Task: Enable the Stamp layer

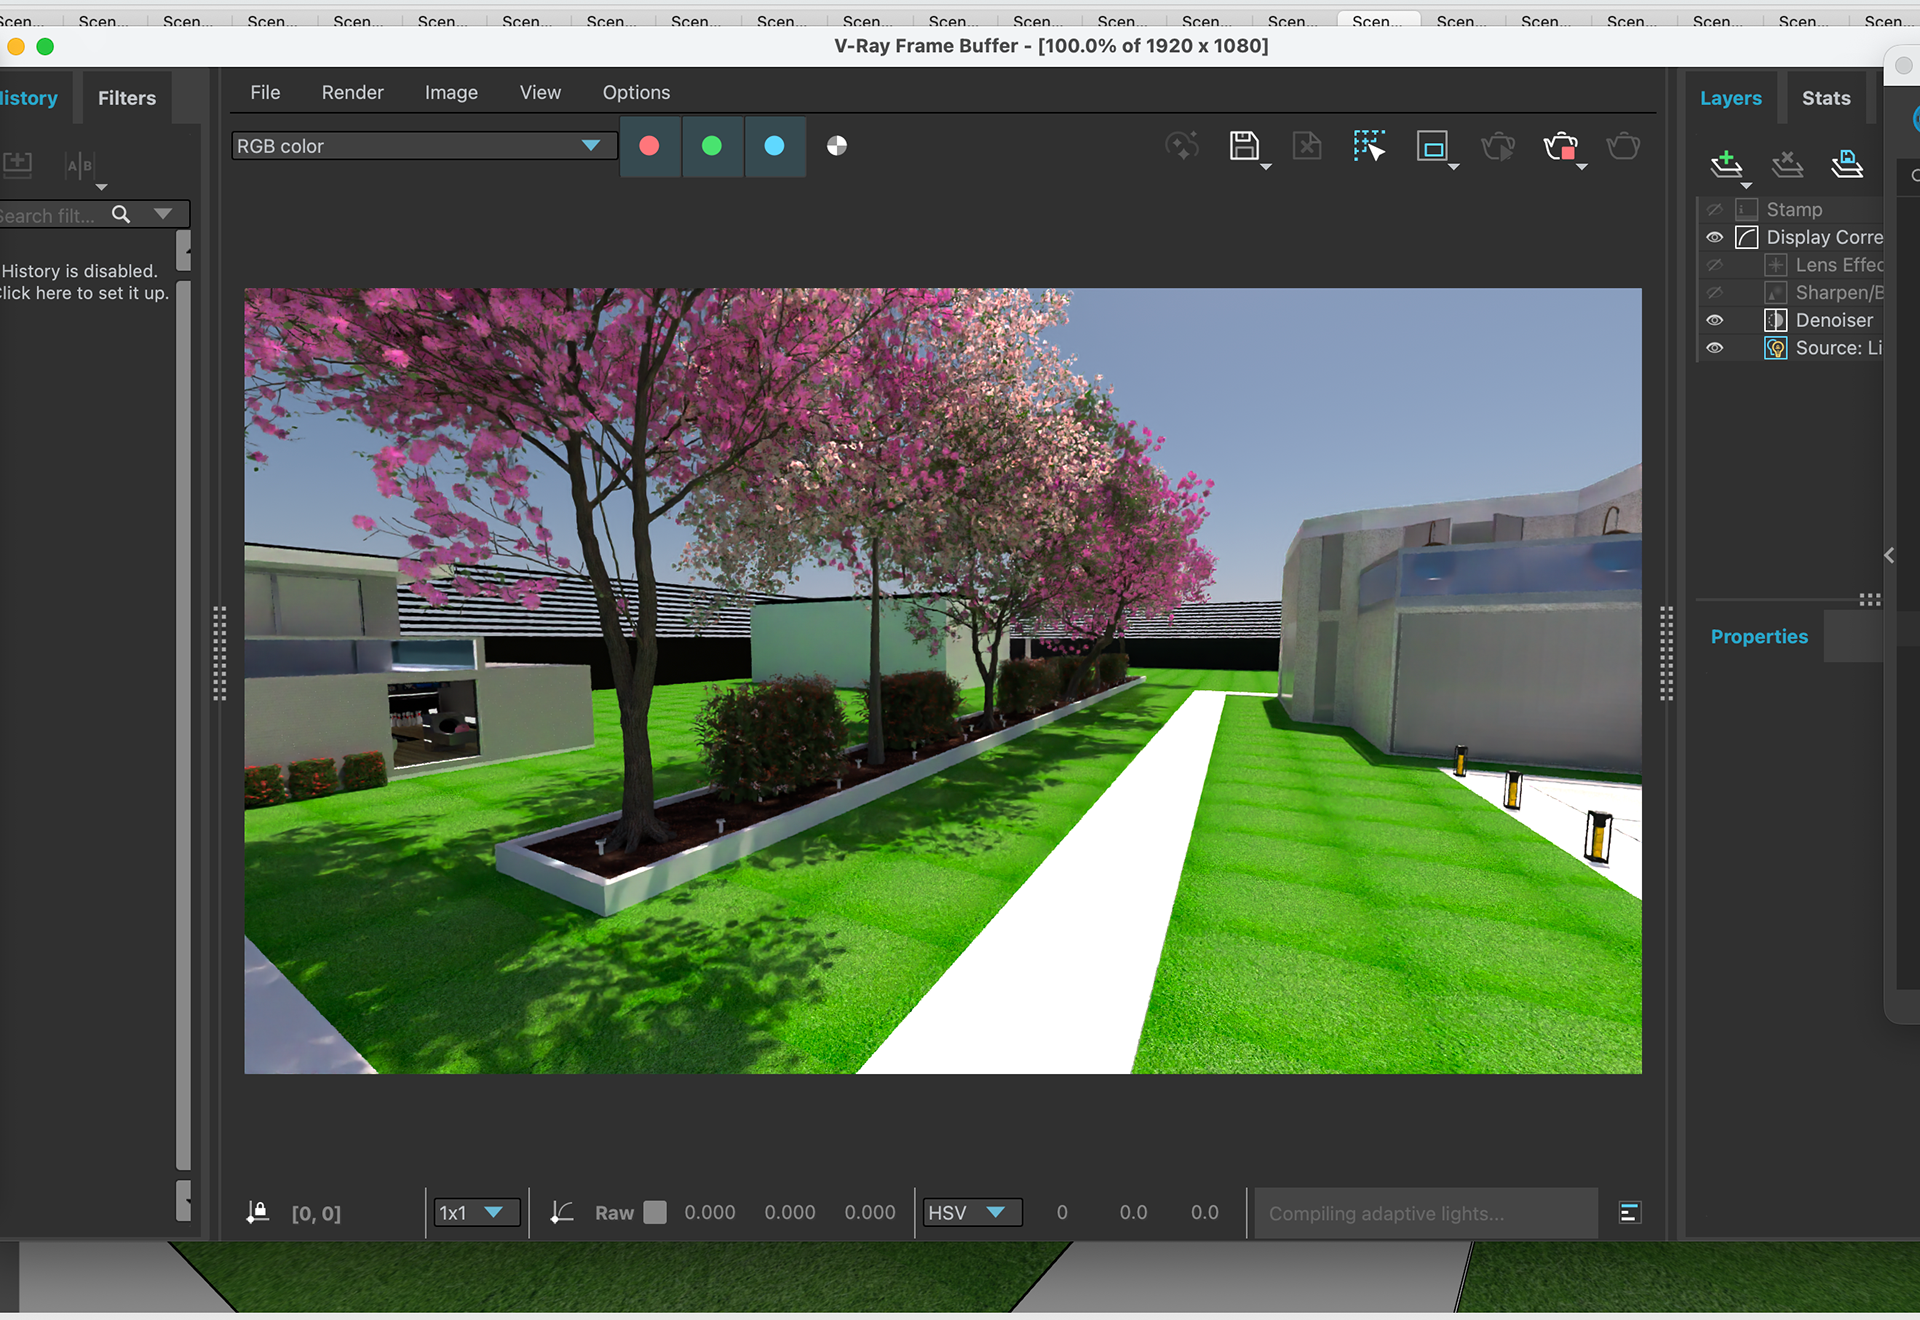Action: pos(1715,210)
